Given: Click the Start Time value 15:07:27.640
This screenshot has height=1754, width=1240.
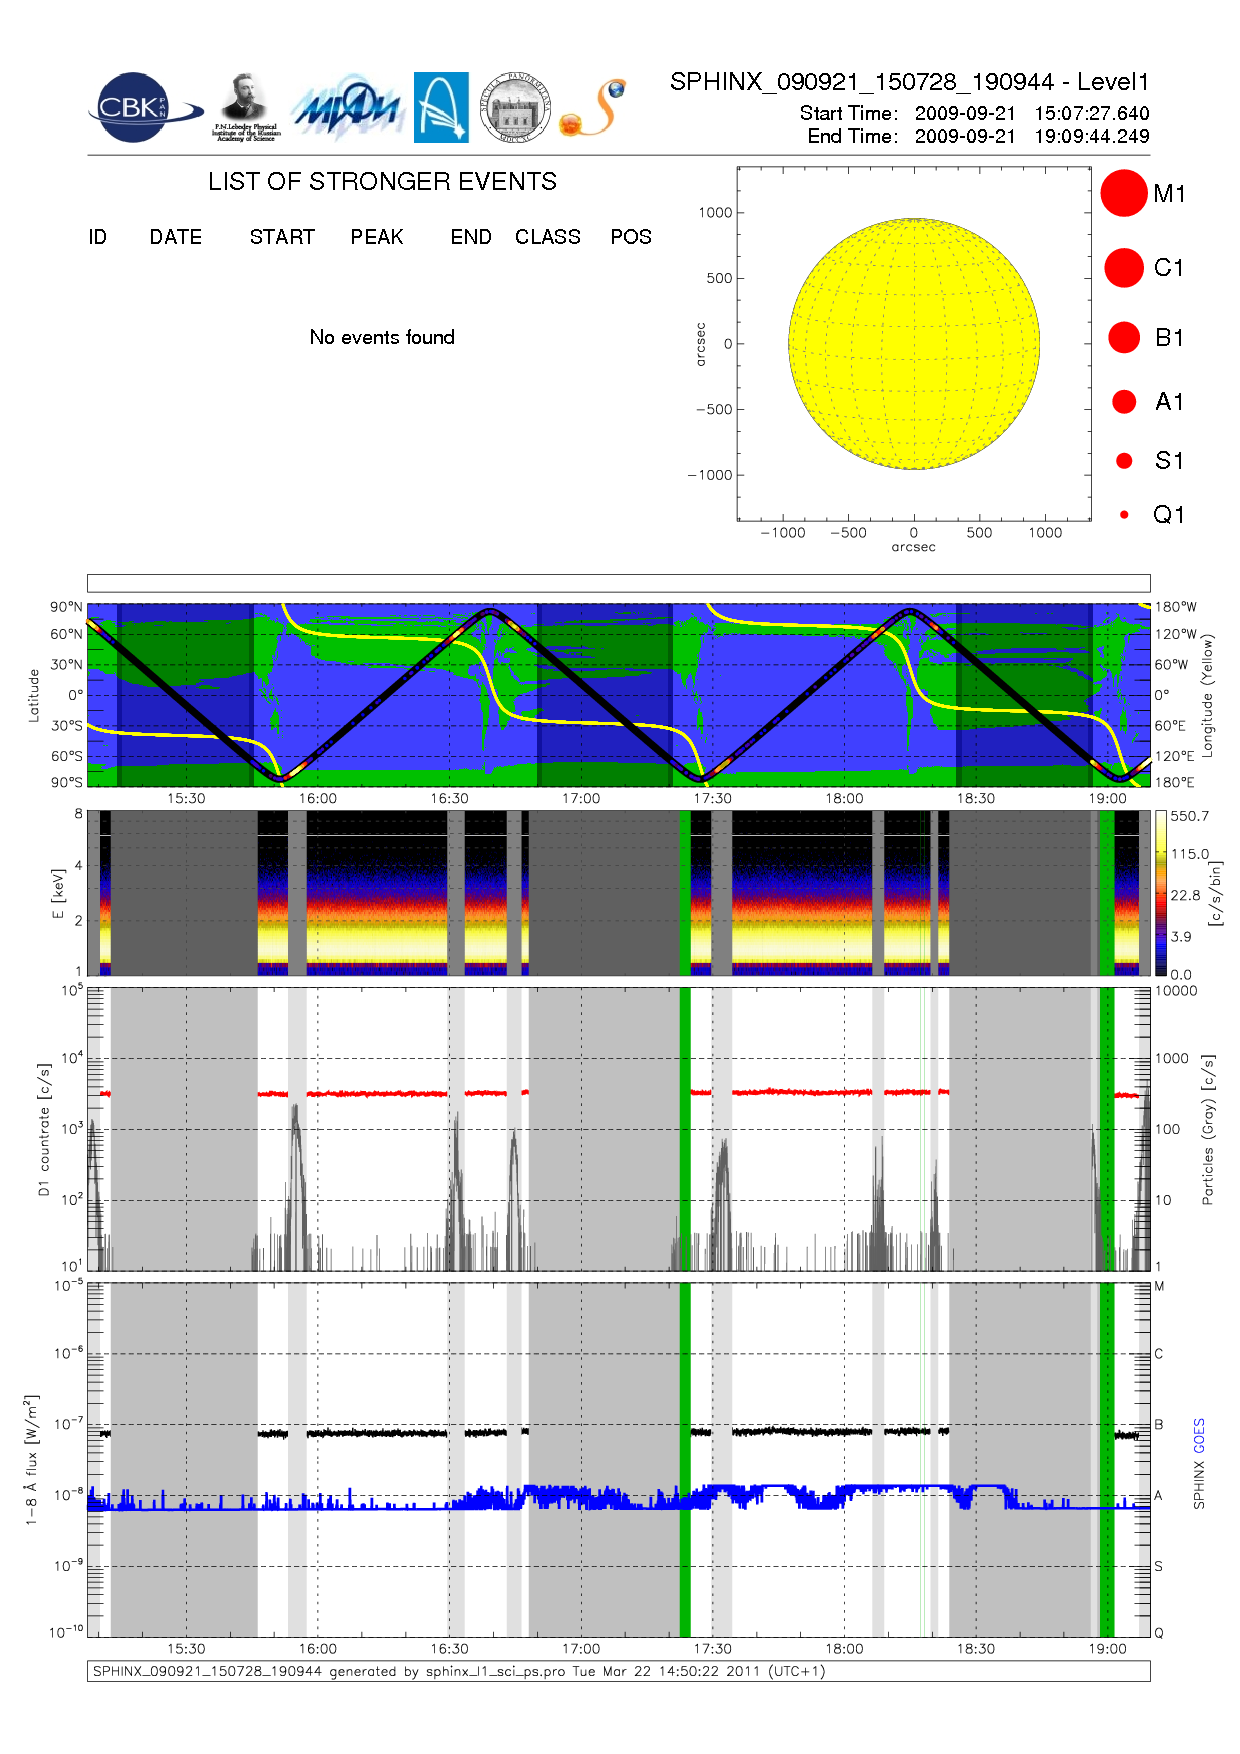Looking at the screenshot, I should point(1092,113).
